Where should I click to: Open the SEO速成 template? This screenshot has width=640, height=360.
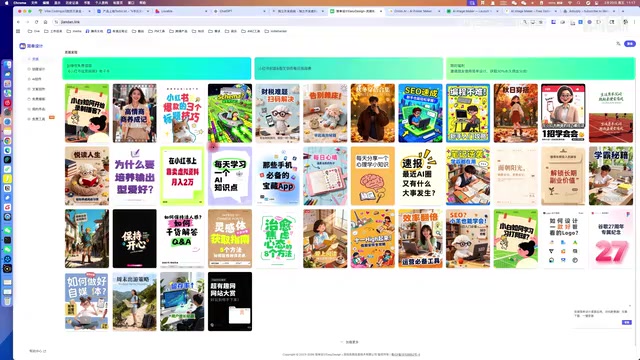pyautogui.click(x=420, y=113)
